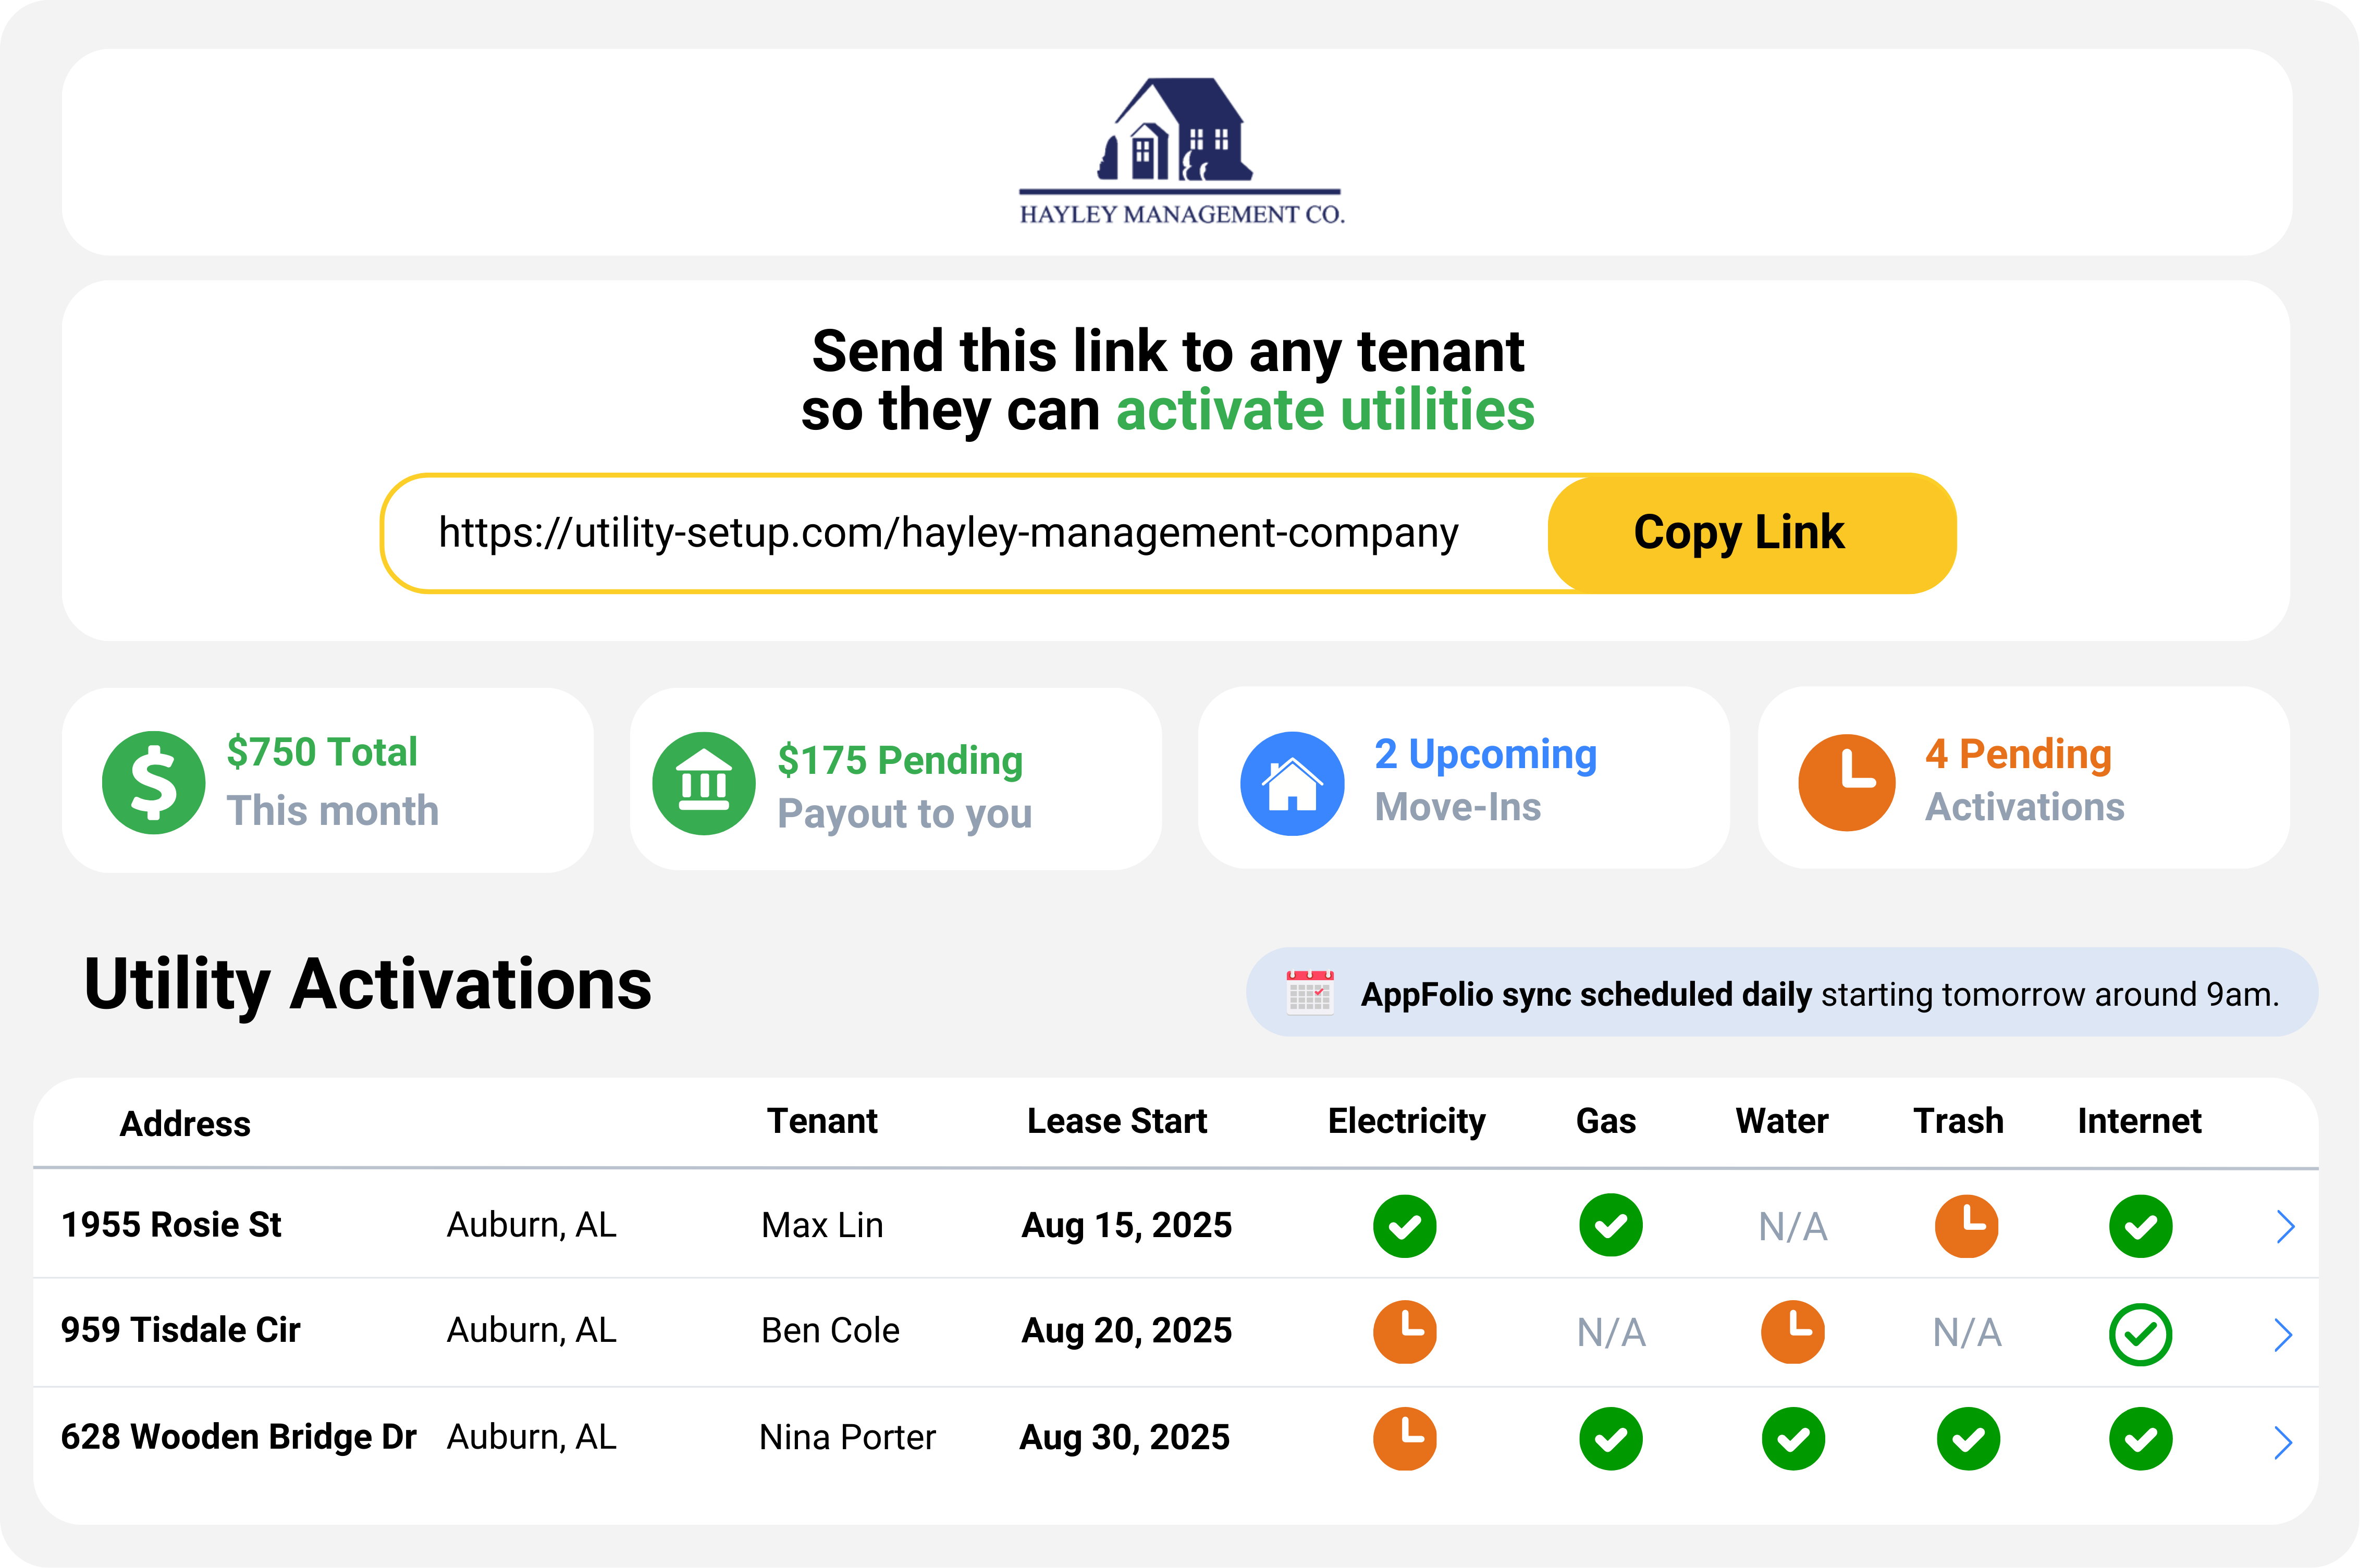
Task: Click lease start Aug 30, 2025
Action: (x=1124, y=1438)
